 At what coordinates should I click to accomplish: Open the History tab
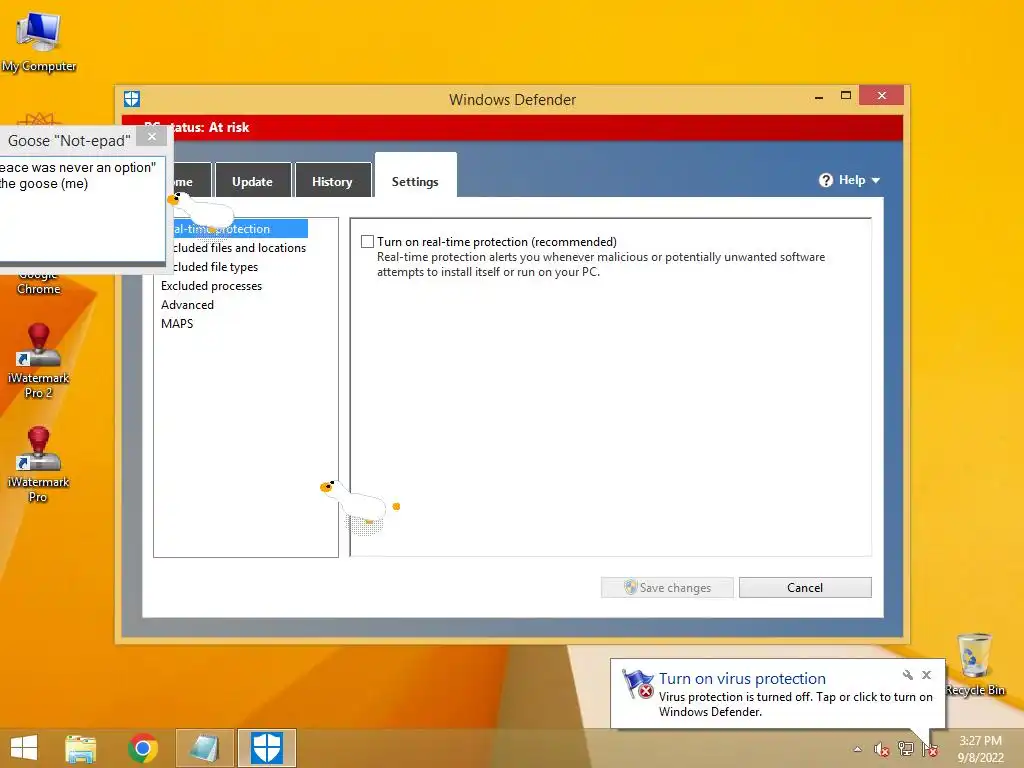click(x=332, y=181)
